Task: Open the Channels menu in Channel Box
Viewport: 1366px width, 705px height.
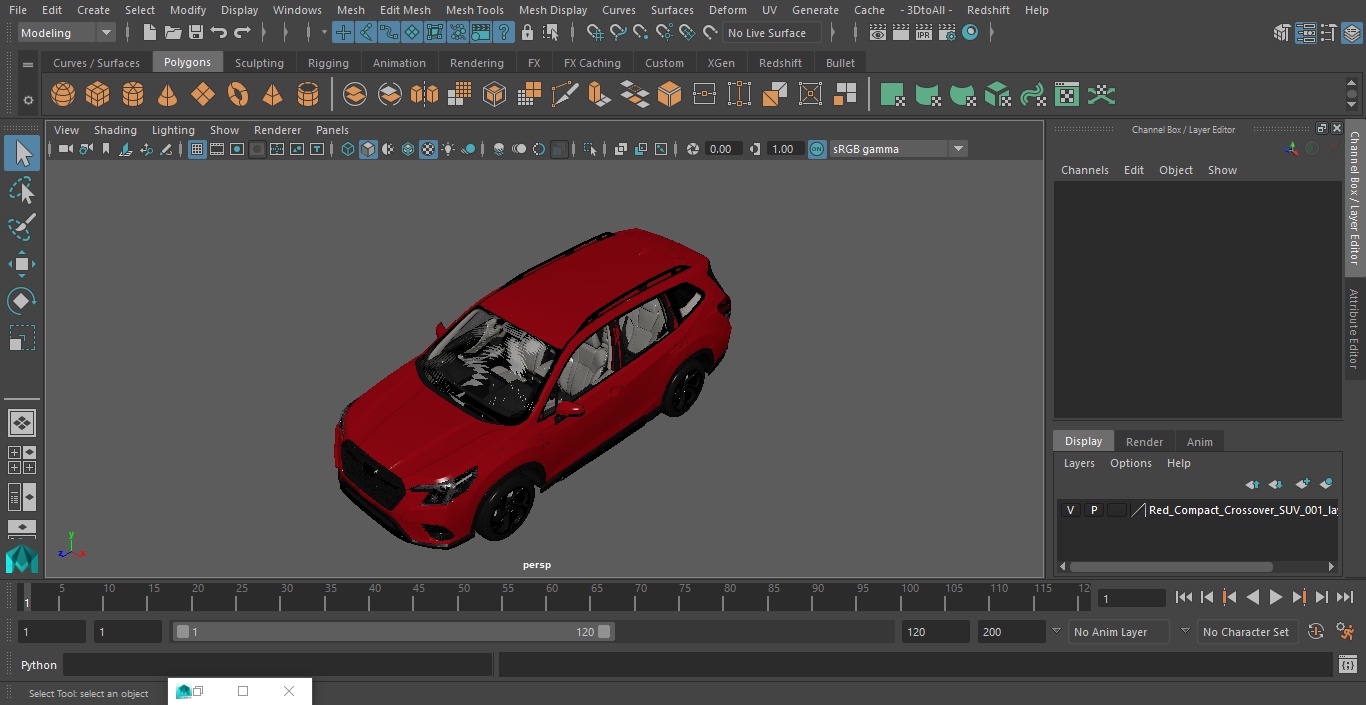Action: coord(1085,170)
